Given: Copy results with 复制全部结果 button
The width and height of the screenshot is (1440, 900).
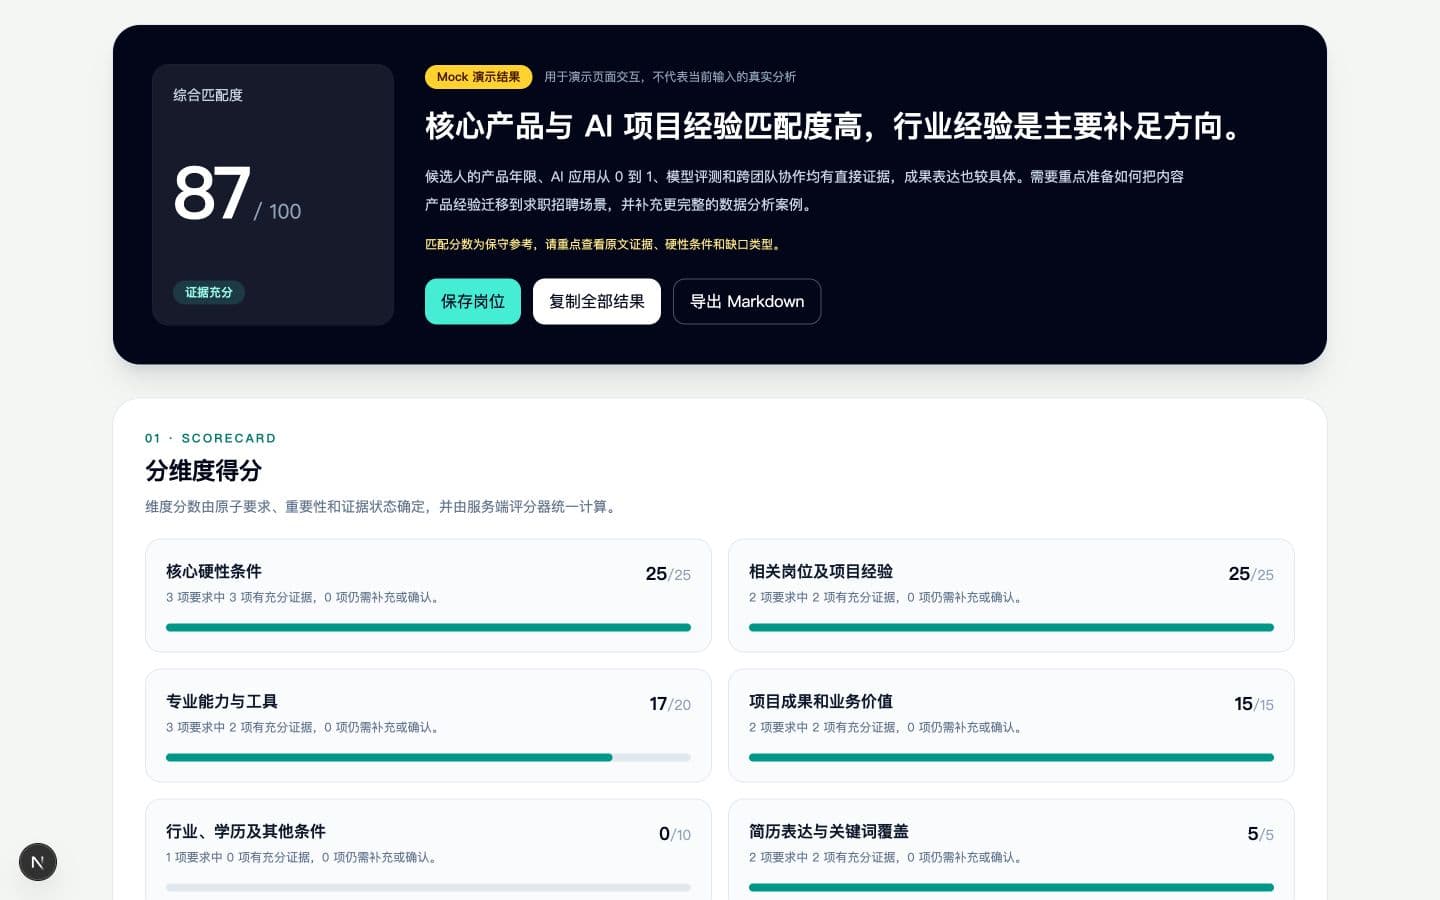Looking at the screenshot, I should (x=597, y=301).
